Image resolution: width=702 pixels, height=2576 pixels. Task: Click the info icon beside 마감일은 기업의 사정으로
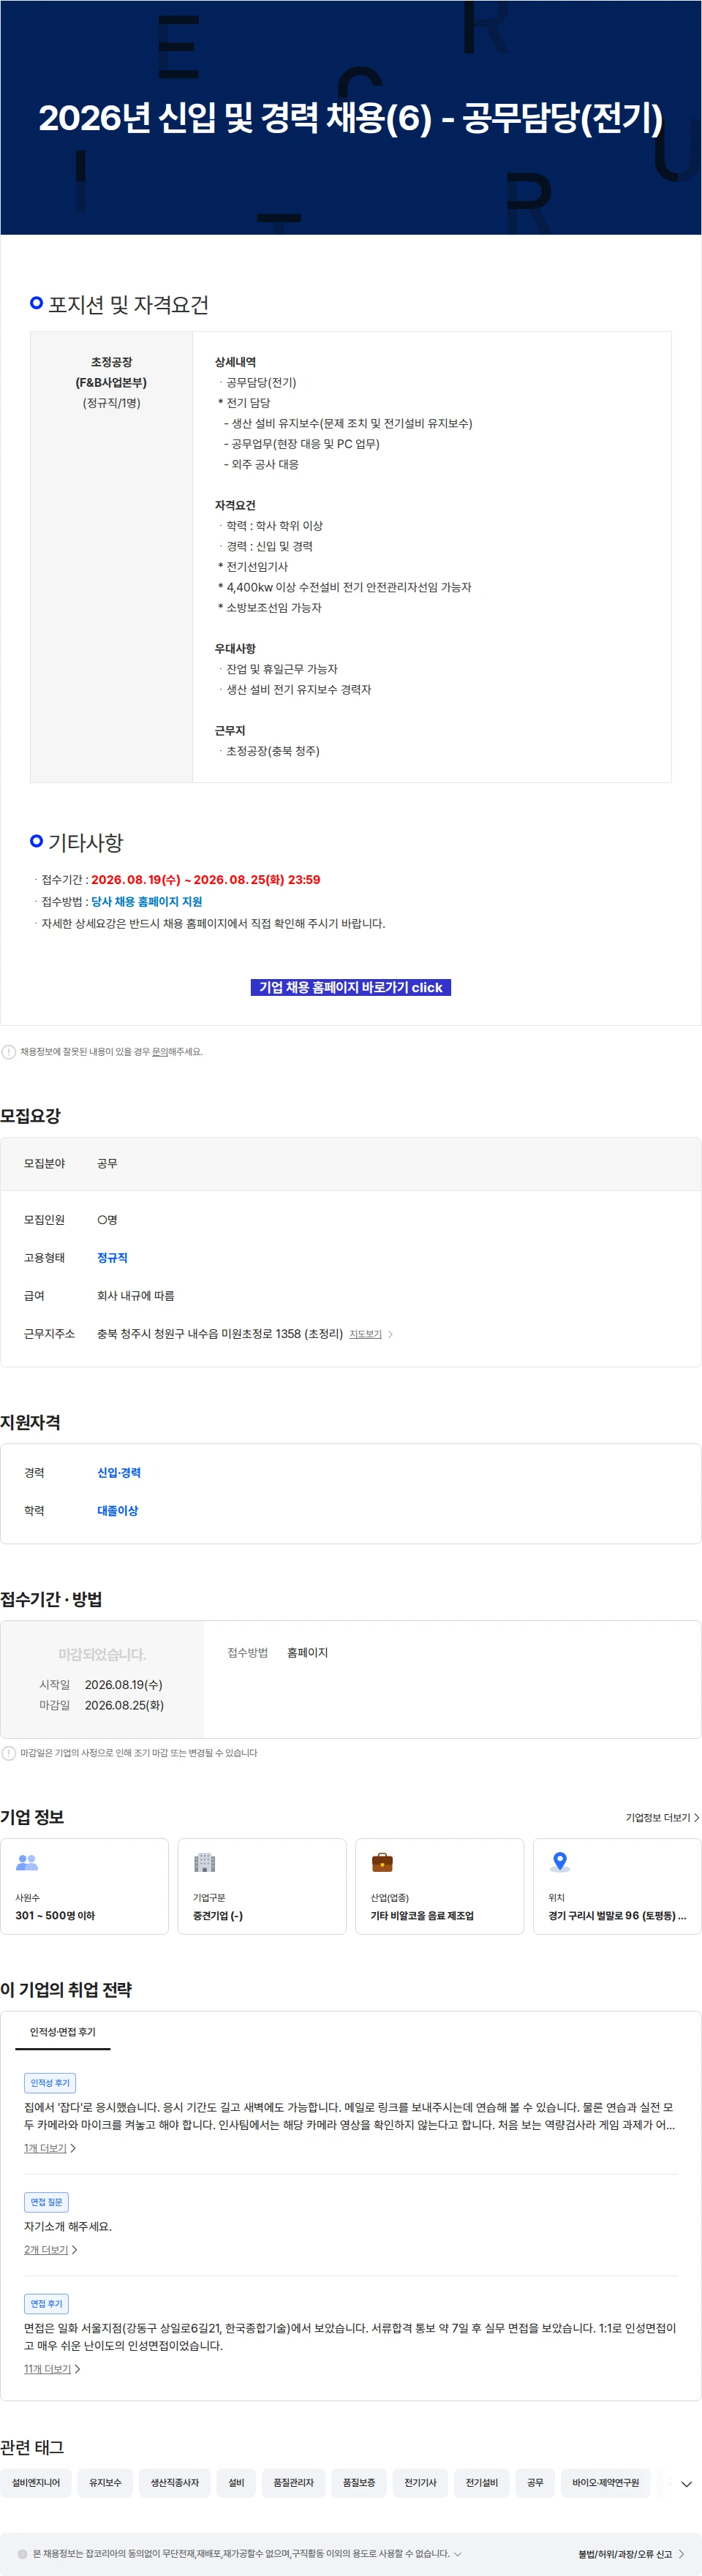(9, 1753)
